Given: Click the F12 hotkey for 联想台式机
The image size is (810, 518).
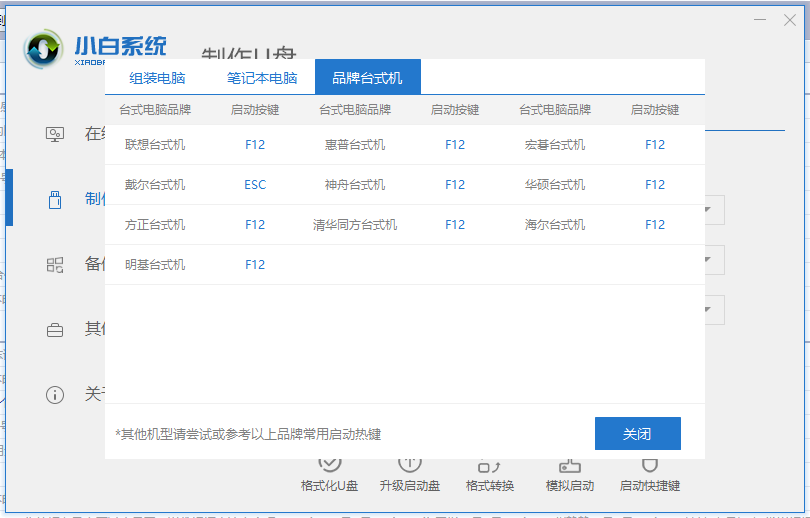Looking at the screenshot, I should tap(255, 145).
